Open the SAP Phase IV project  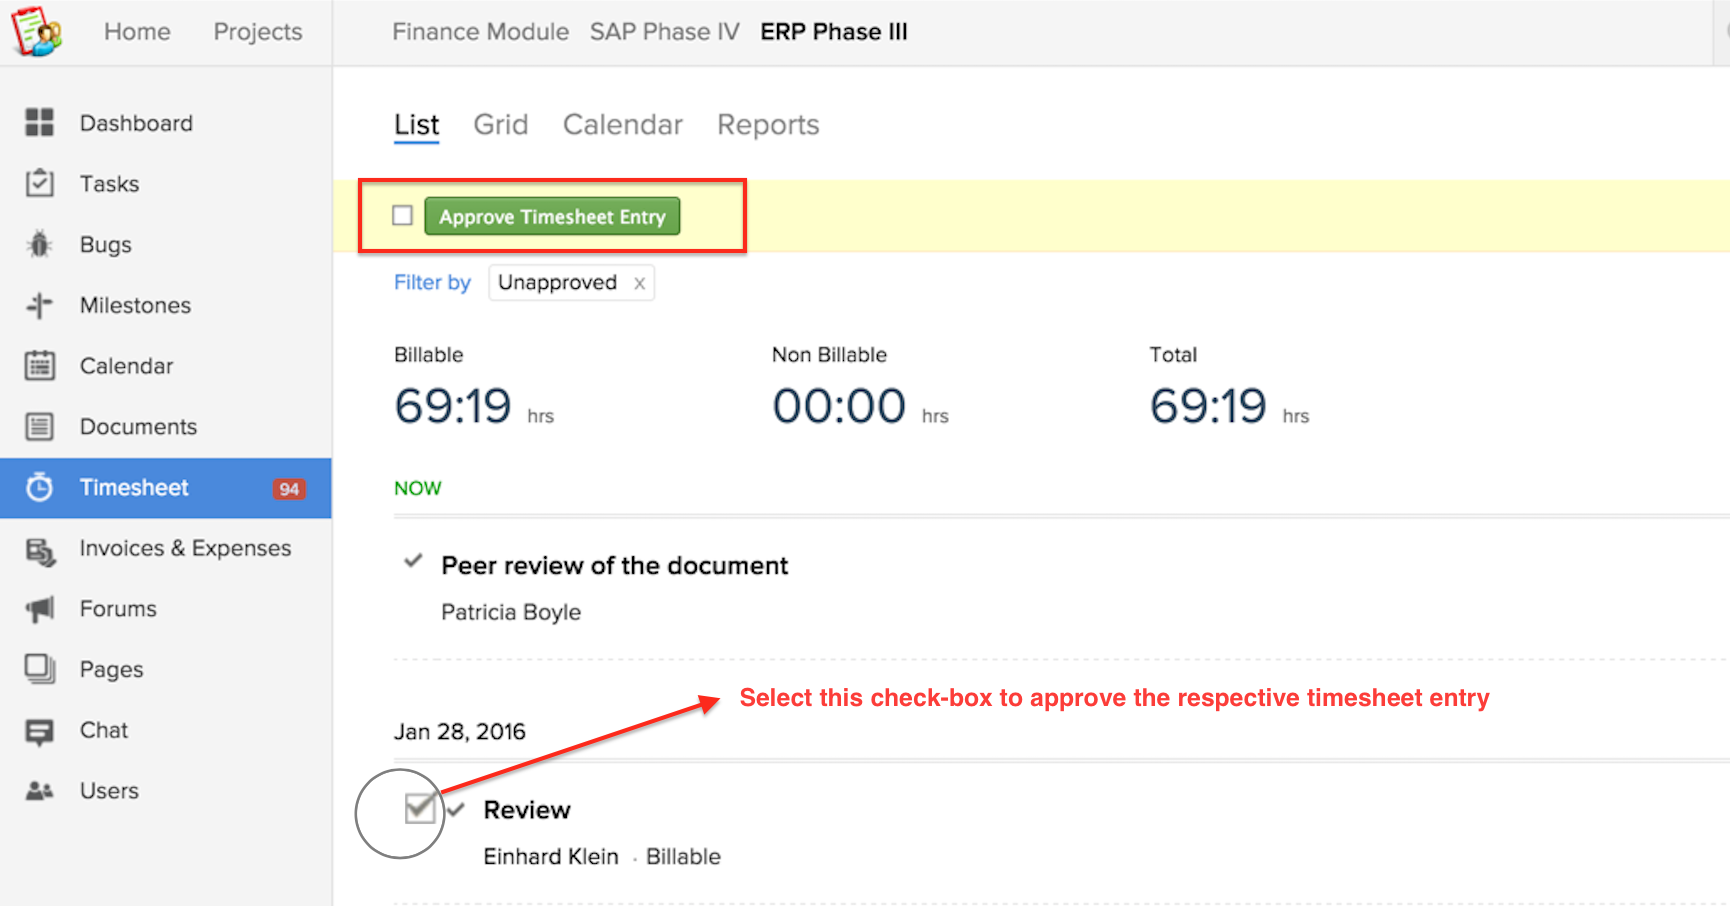[x=664, y=32]
